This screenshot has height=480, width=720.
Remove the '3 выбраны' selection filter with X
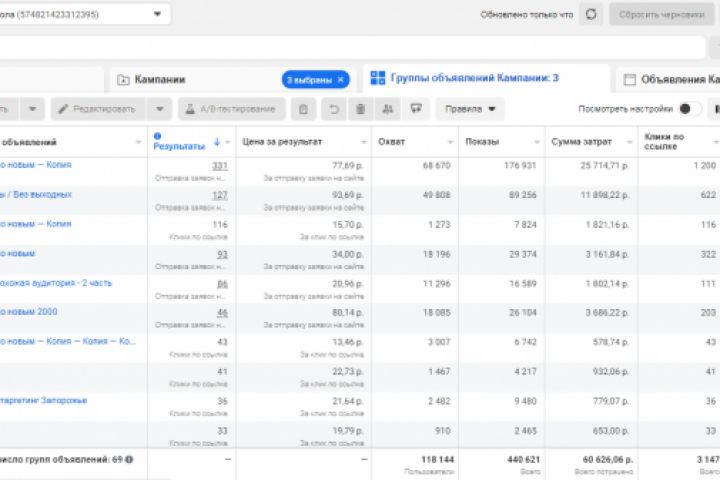(341, 79)
